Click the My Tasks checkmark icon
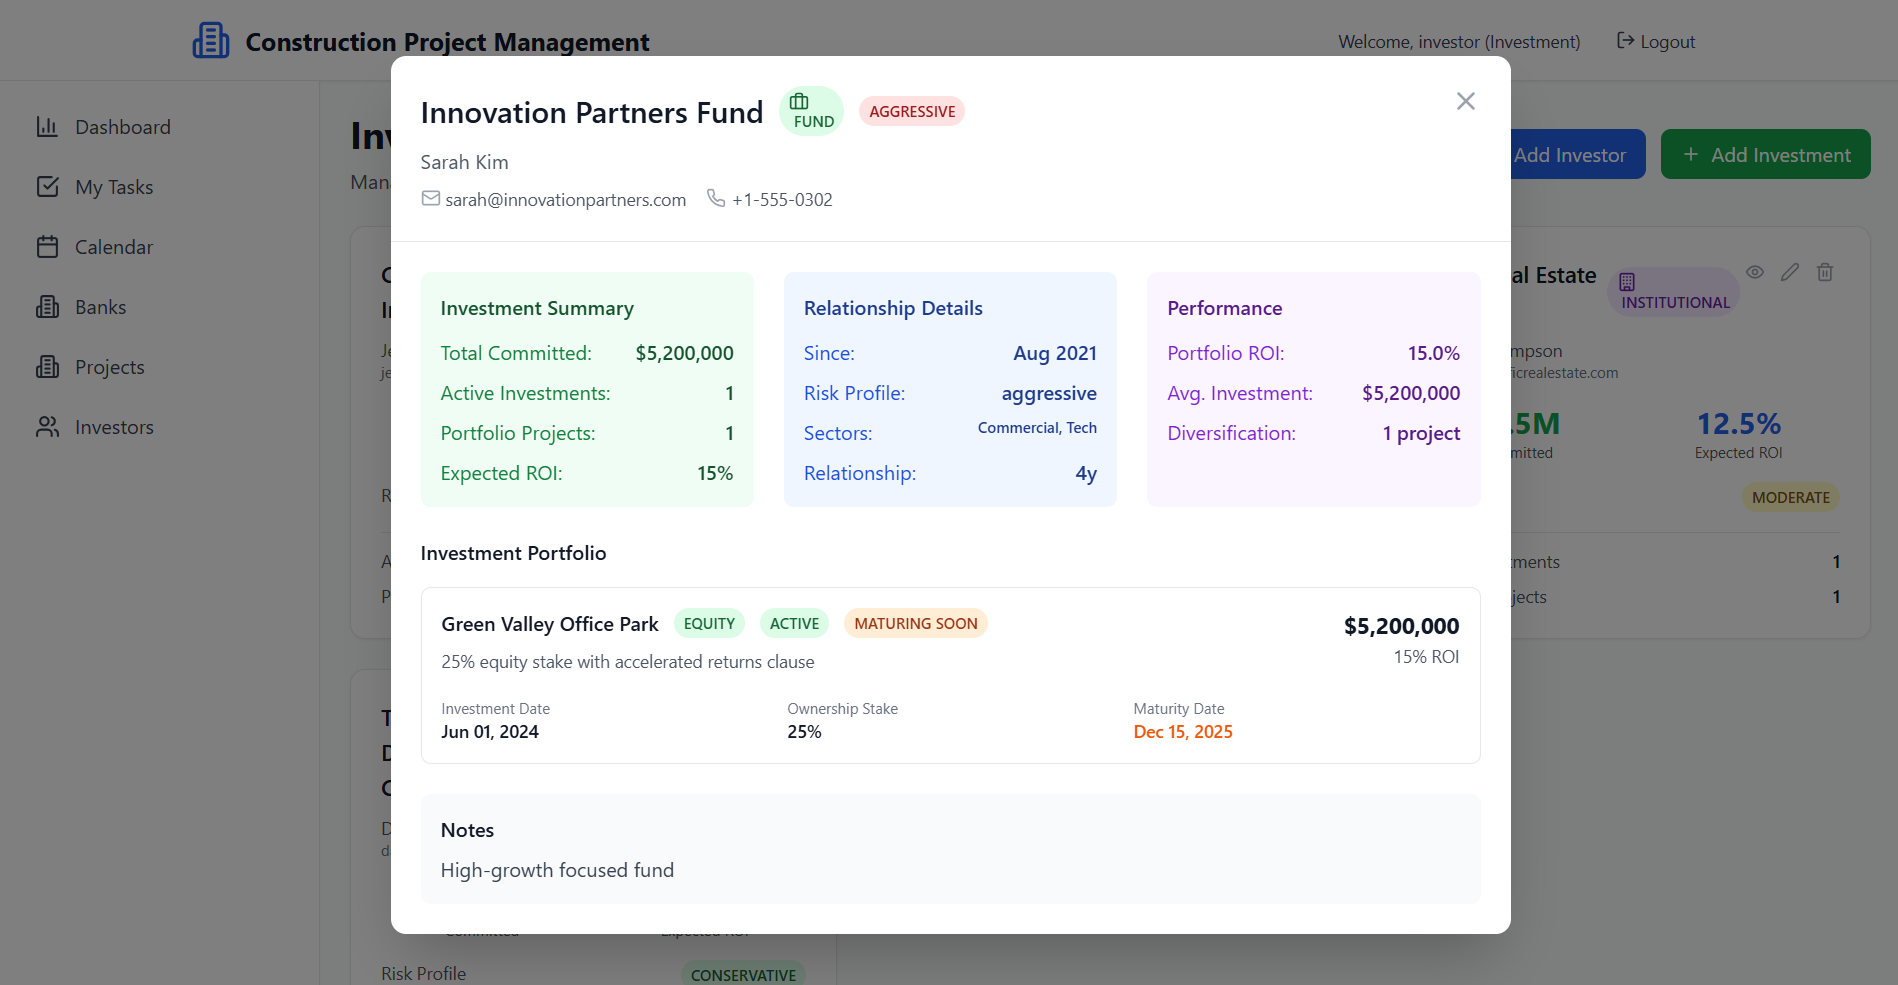The height and width of the screenshot is (985, 1898). coord(47,187)
